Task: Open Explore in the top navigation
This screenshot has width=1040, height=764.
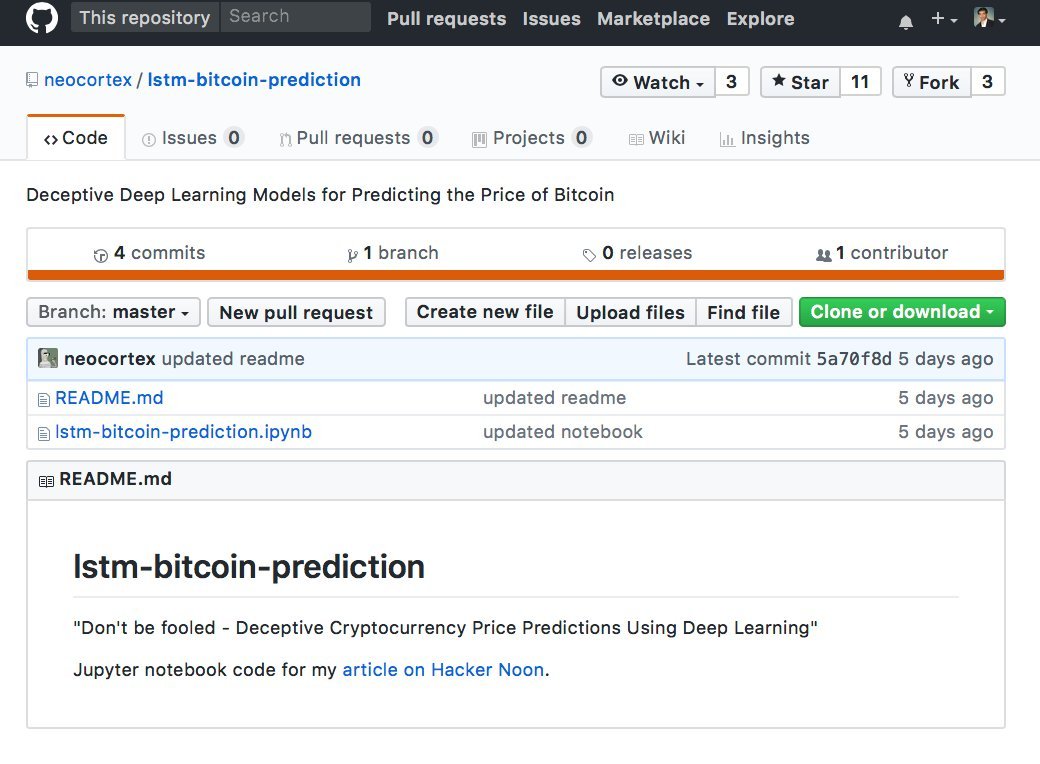Action: tap(760, 19)
